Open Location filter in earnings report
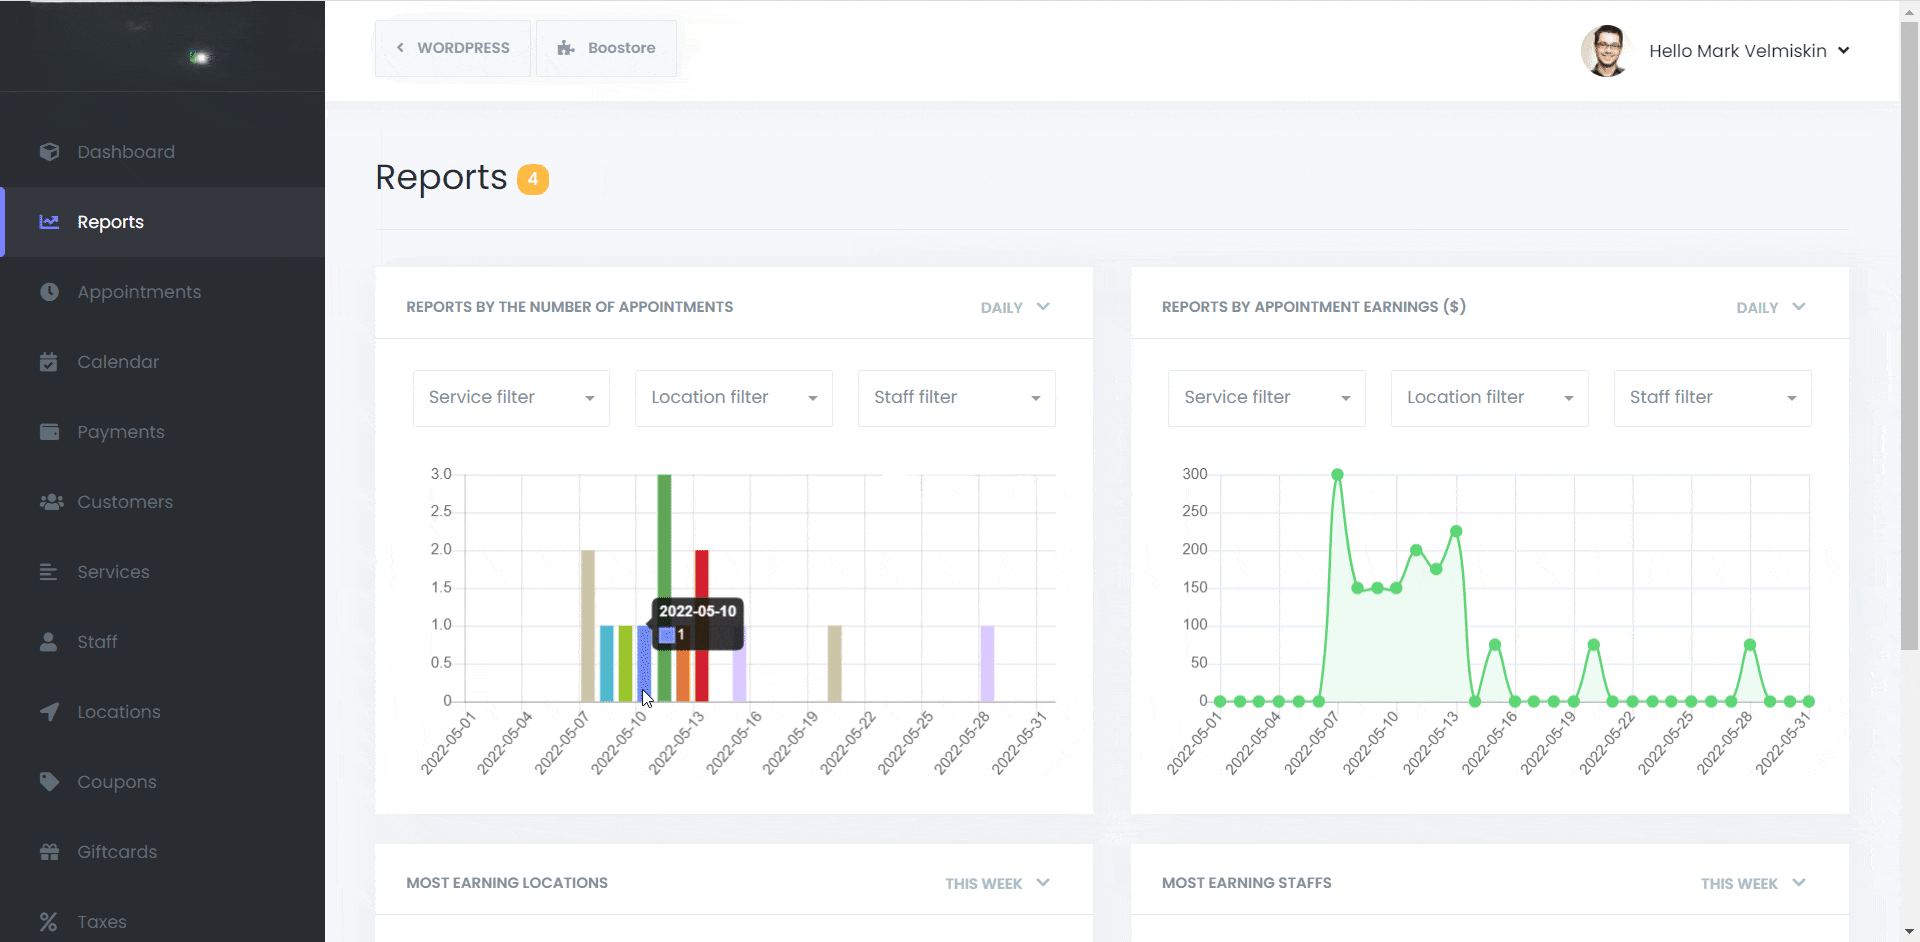The height and width of the screenshot is (942, 1920). (1489, 398)
